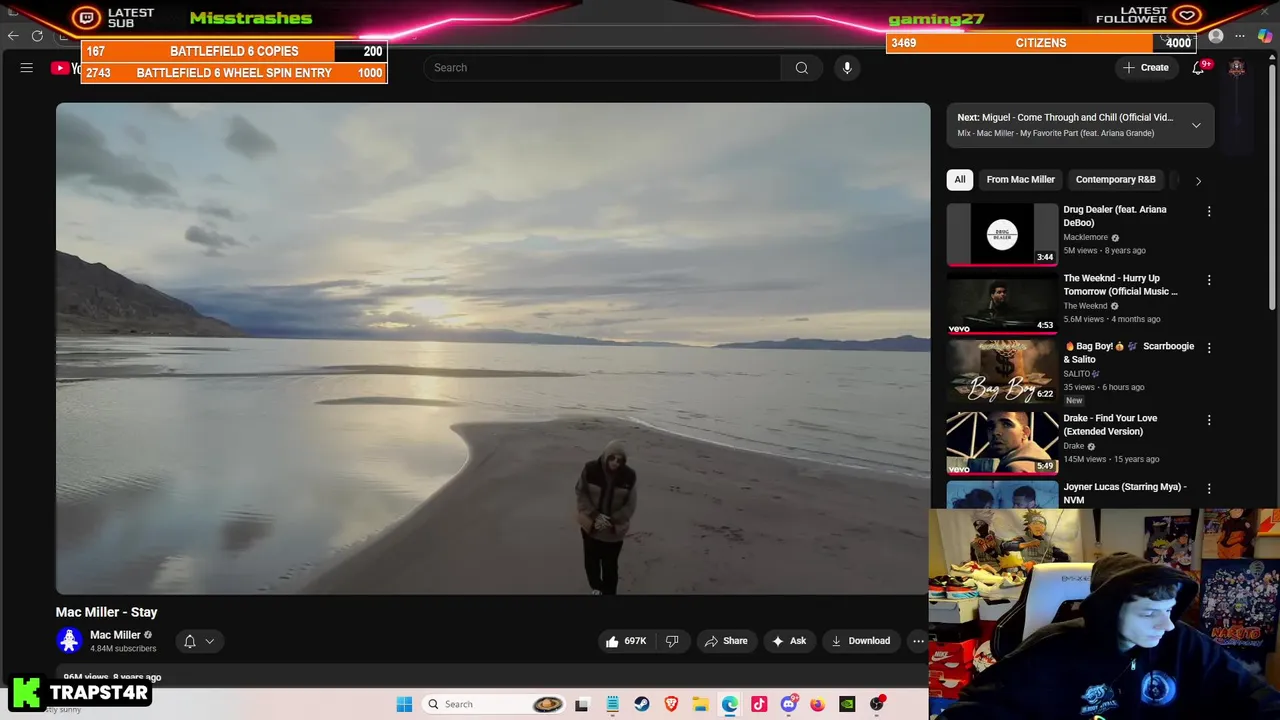Click the 4.84M subscribers text
Viewport: 1280px width, 720px height.
[x=123, y=649]
